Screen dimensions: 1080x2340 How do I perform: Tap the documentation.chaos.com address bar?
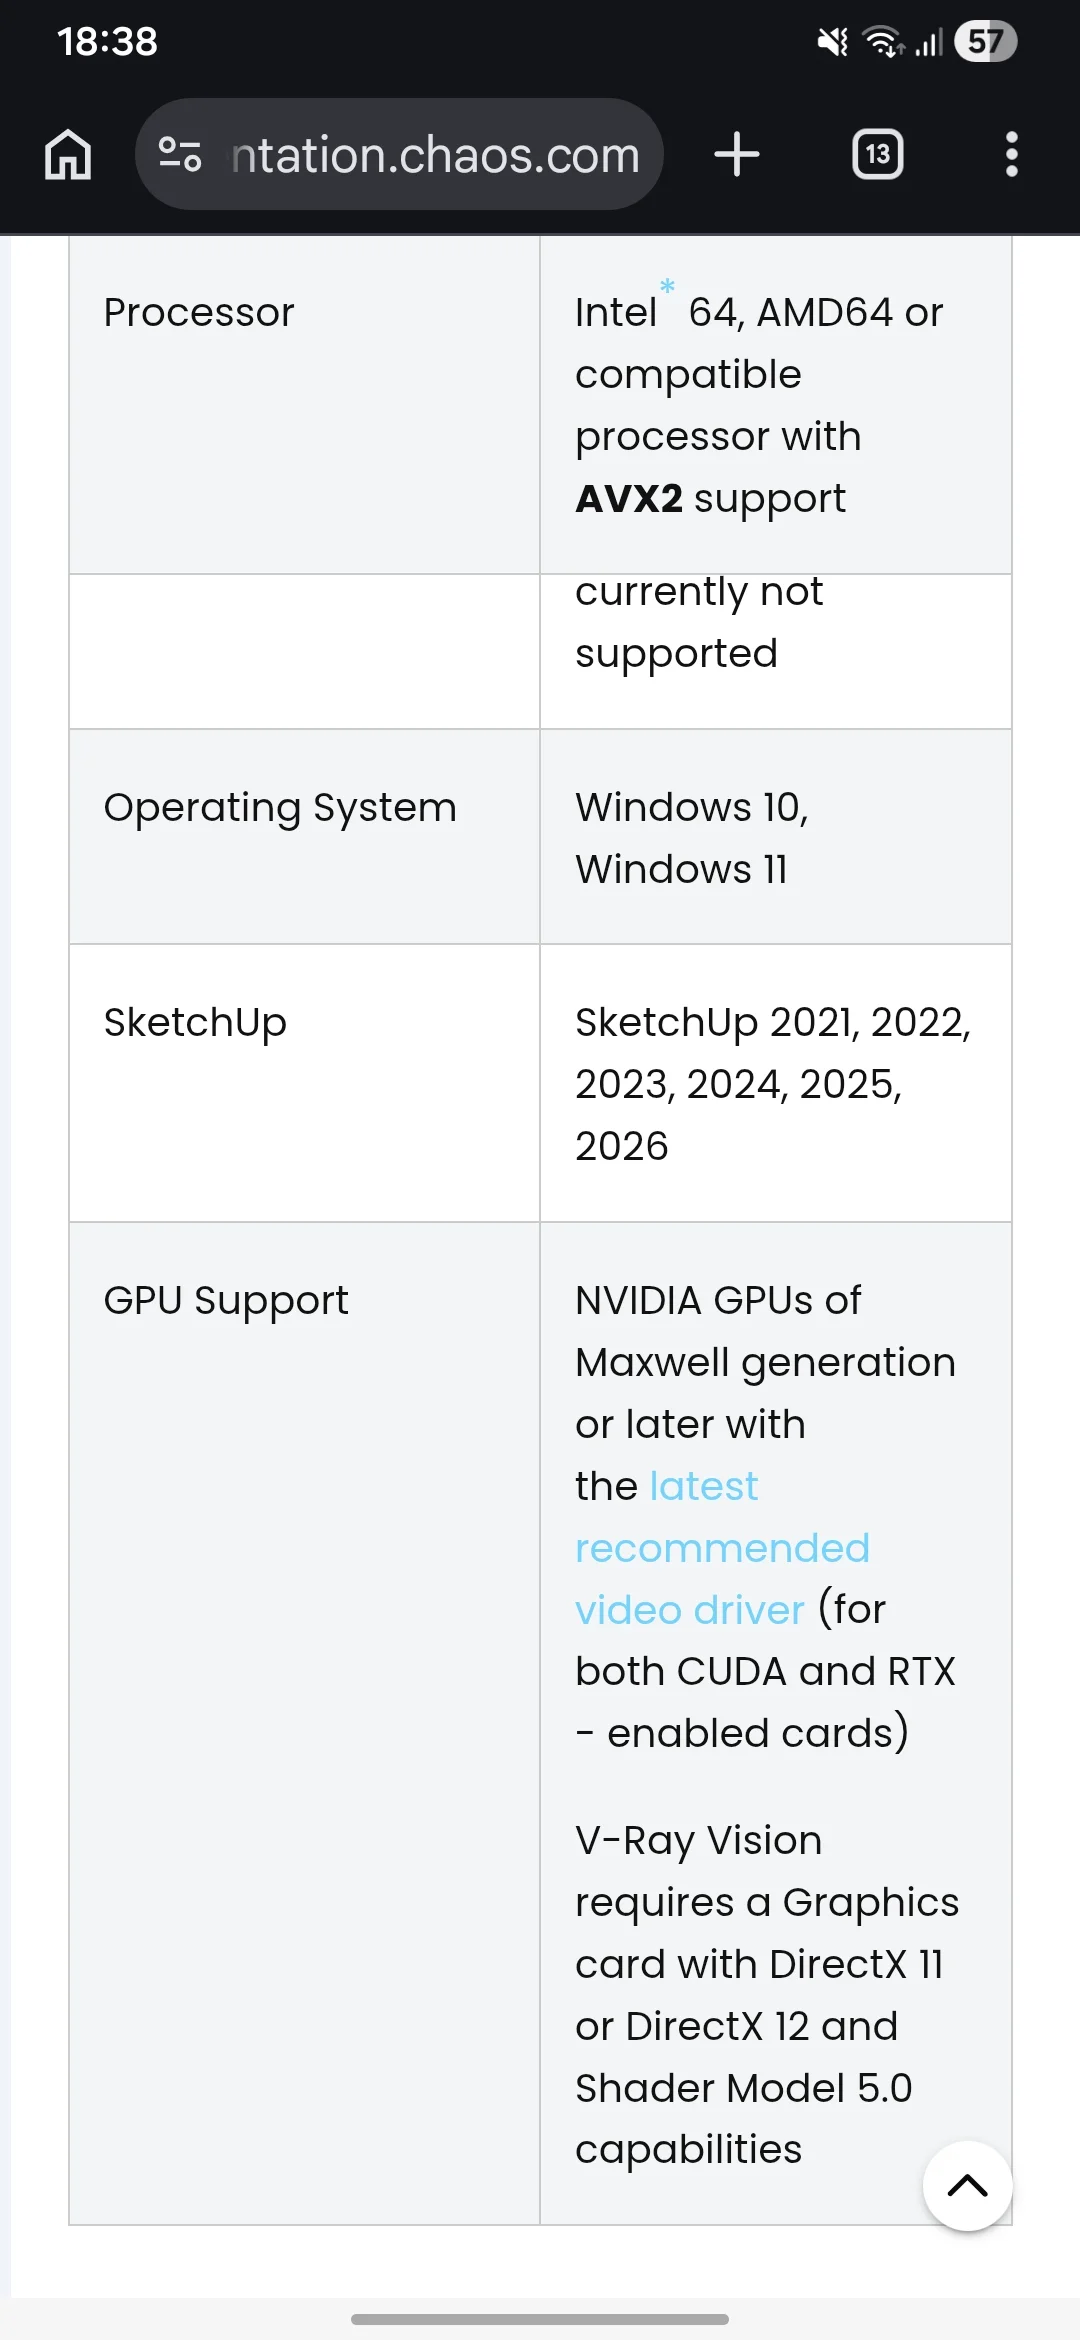(x=400, y=155)
